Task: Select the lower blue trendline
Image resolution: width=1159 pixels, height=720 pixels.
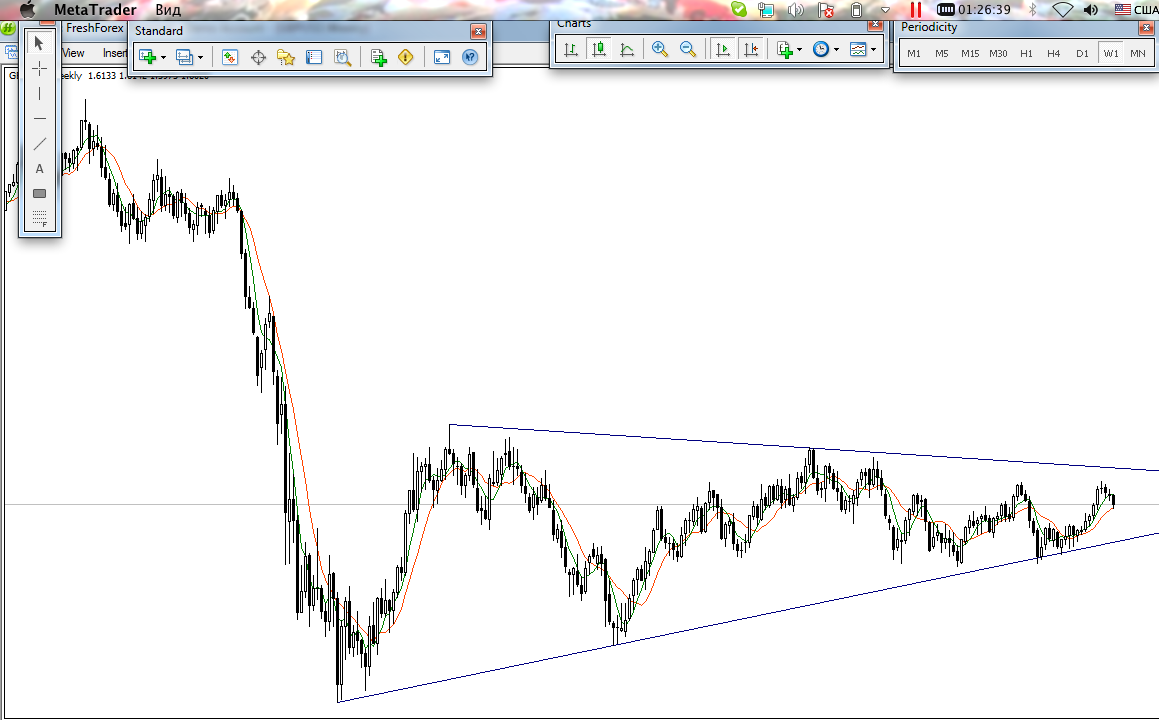Action: pos(748,617)
